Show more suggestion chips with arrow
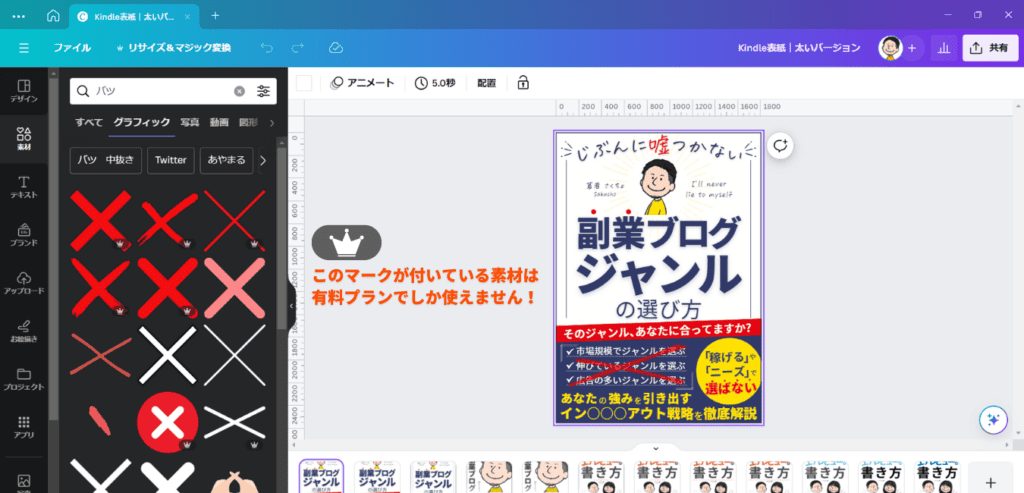 (x=263, y=161)
